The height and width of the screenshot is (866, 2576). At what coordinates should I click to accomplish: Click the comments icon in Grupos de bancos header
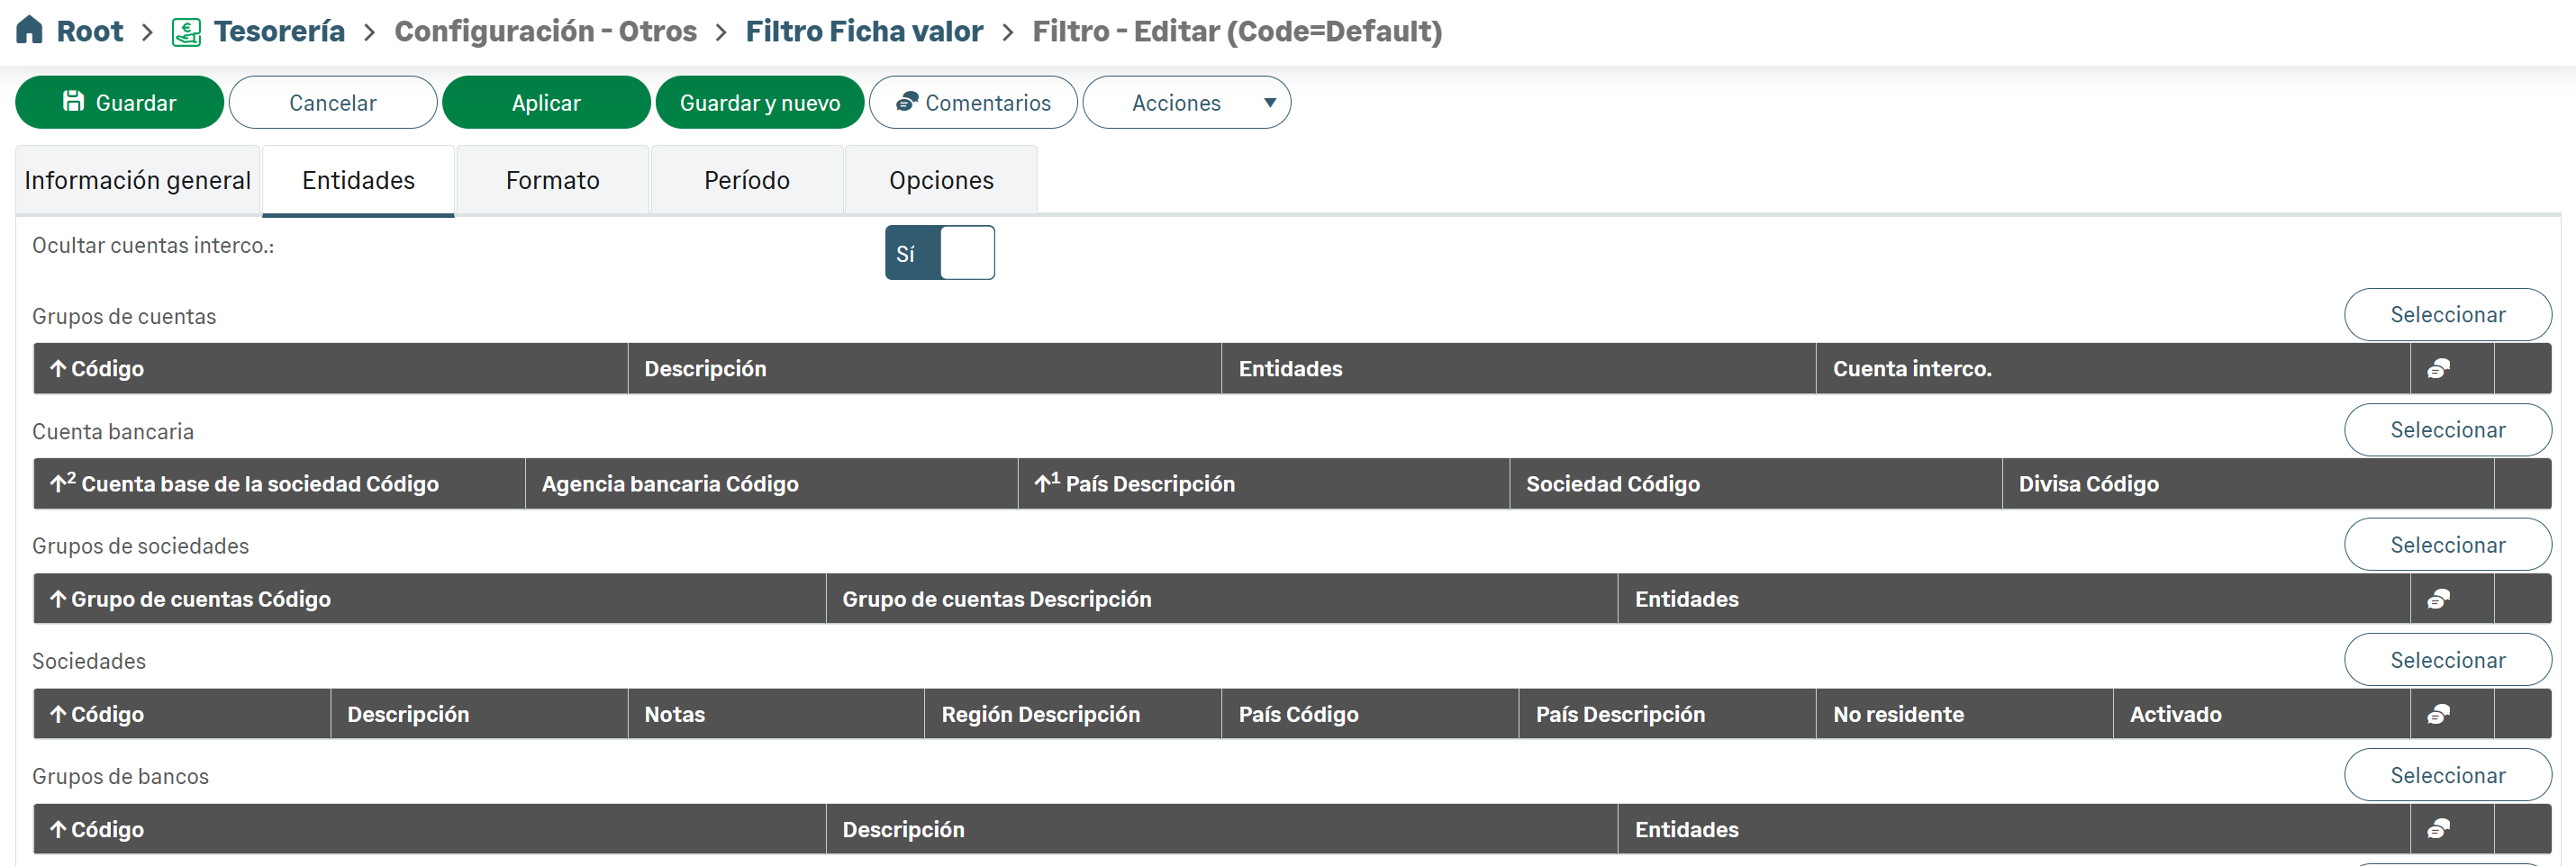click(x=2438, y=829)
